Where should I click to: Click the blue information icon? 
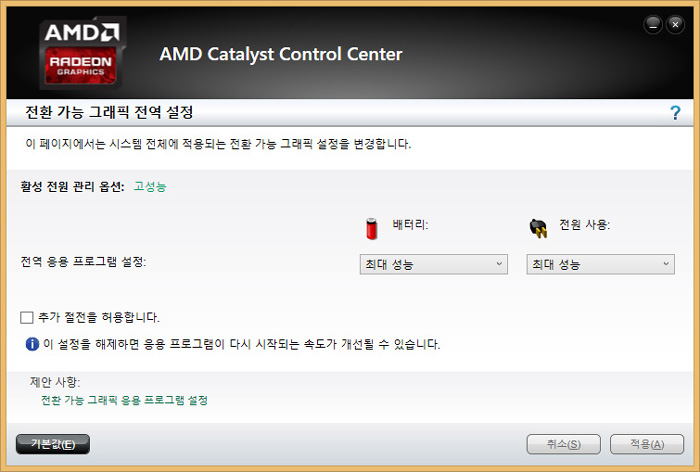(32, 344)
